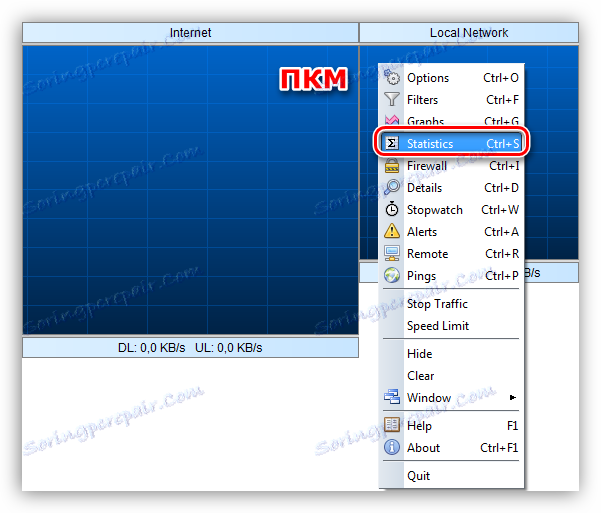The width and height of the screenshot is (601, 513).
Task: Select Details menu entry
Action: tap(451, 187)
